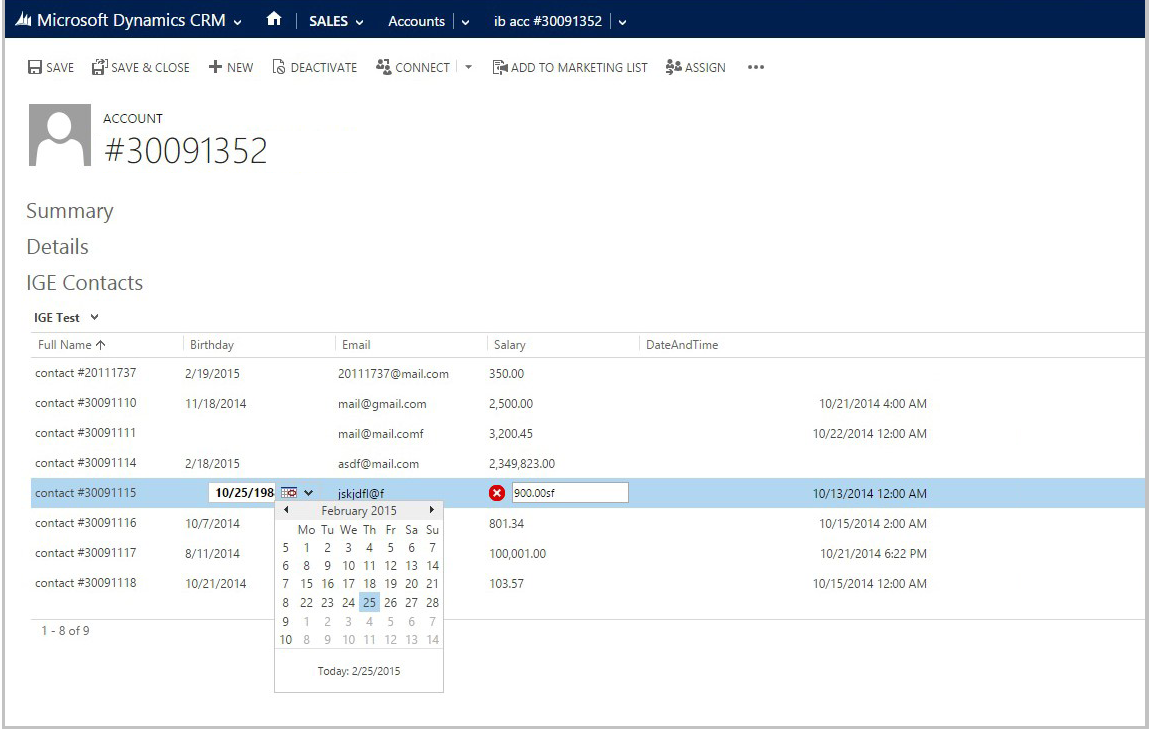
Task: Select the highlighted day 25 in calendar
Action: pos(369,603)
